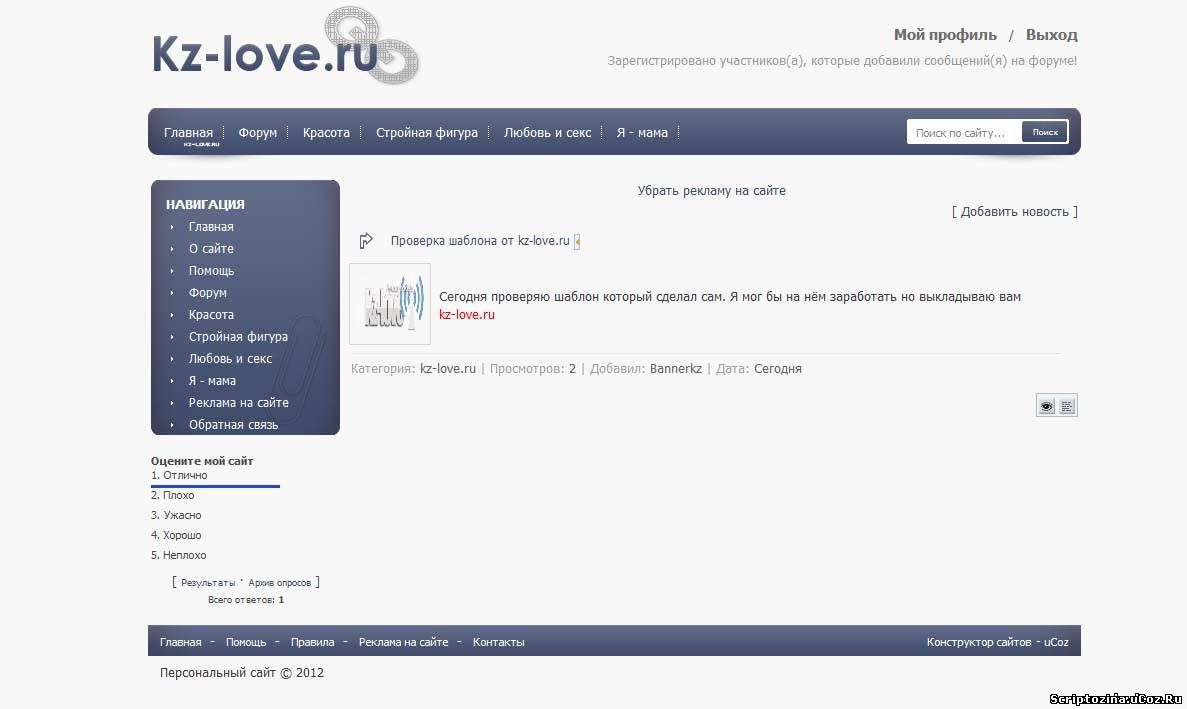Open Форум in sidebar navigation

pyautogui.click(x=207, y=292)
